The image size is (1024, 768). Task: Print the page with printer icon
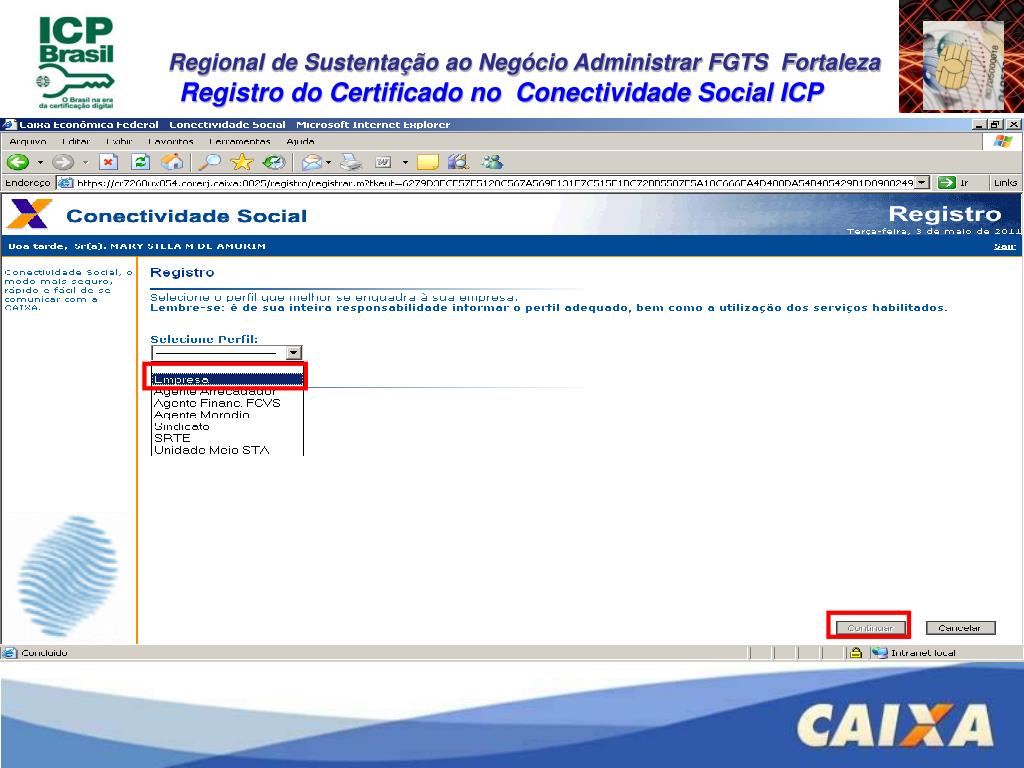point(351,162)
